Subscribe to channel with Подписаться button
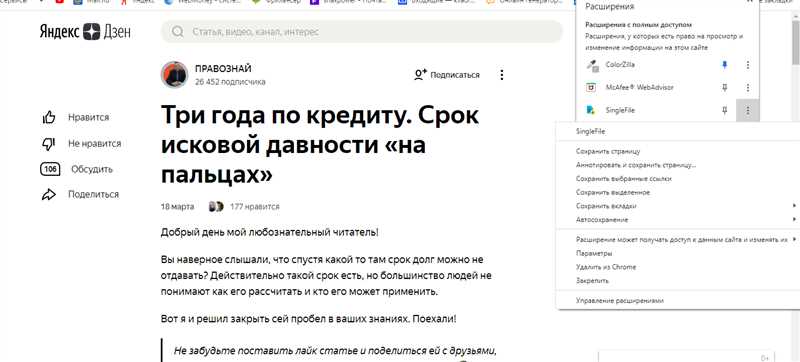The width and height of the screenshot is (800, 362). tap(447, 75)
